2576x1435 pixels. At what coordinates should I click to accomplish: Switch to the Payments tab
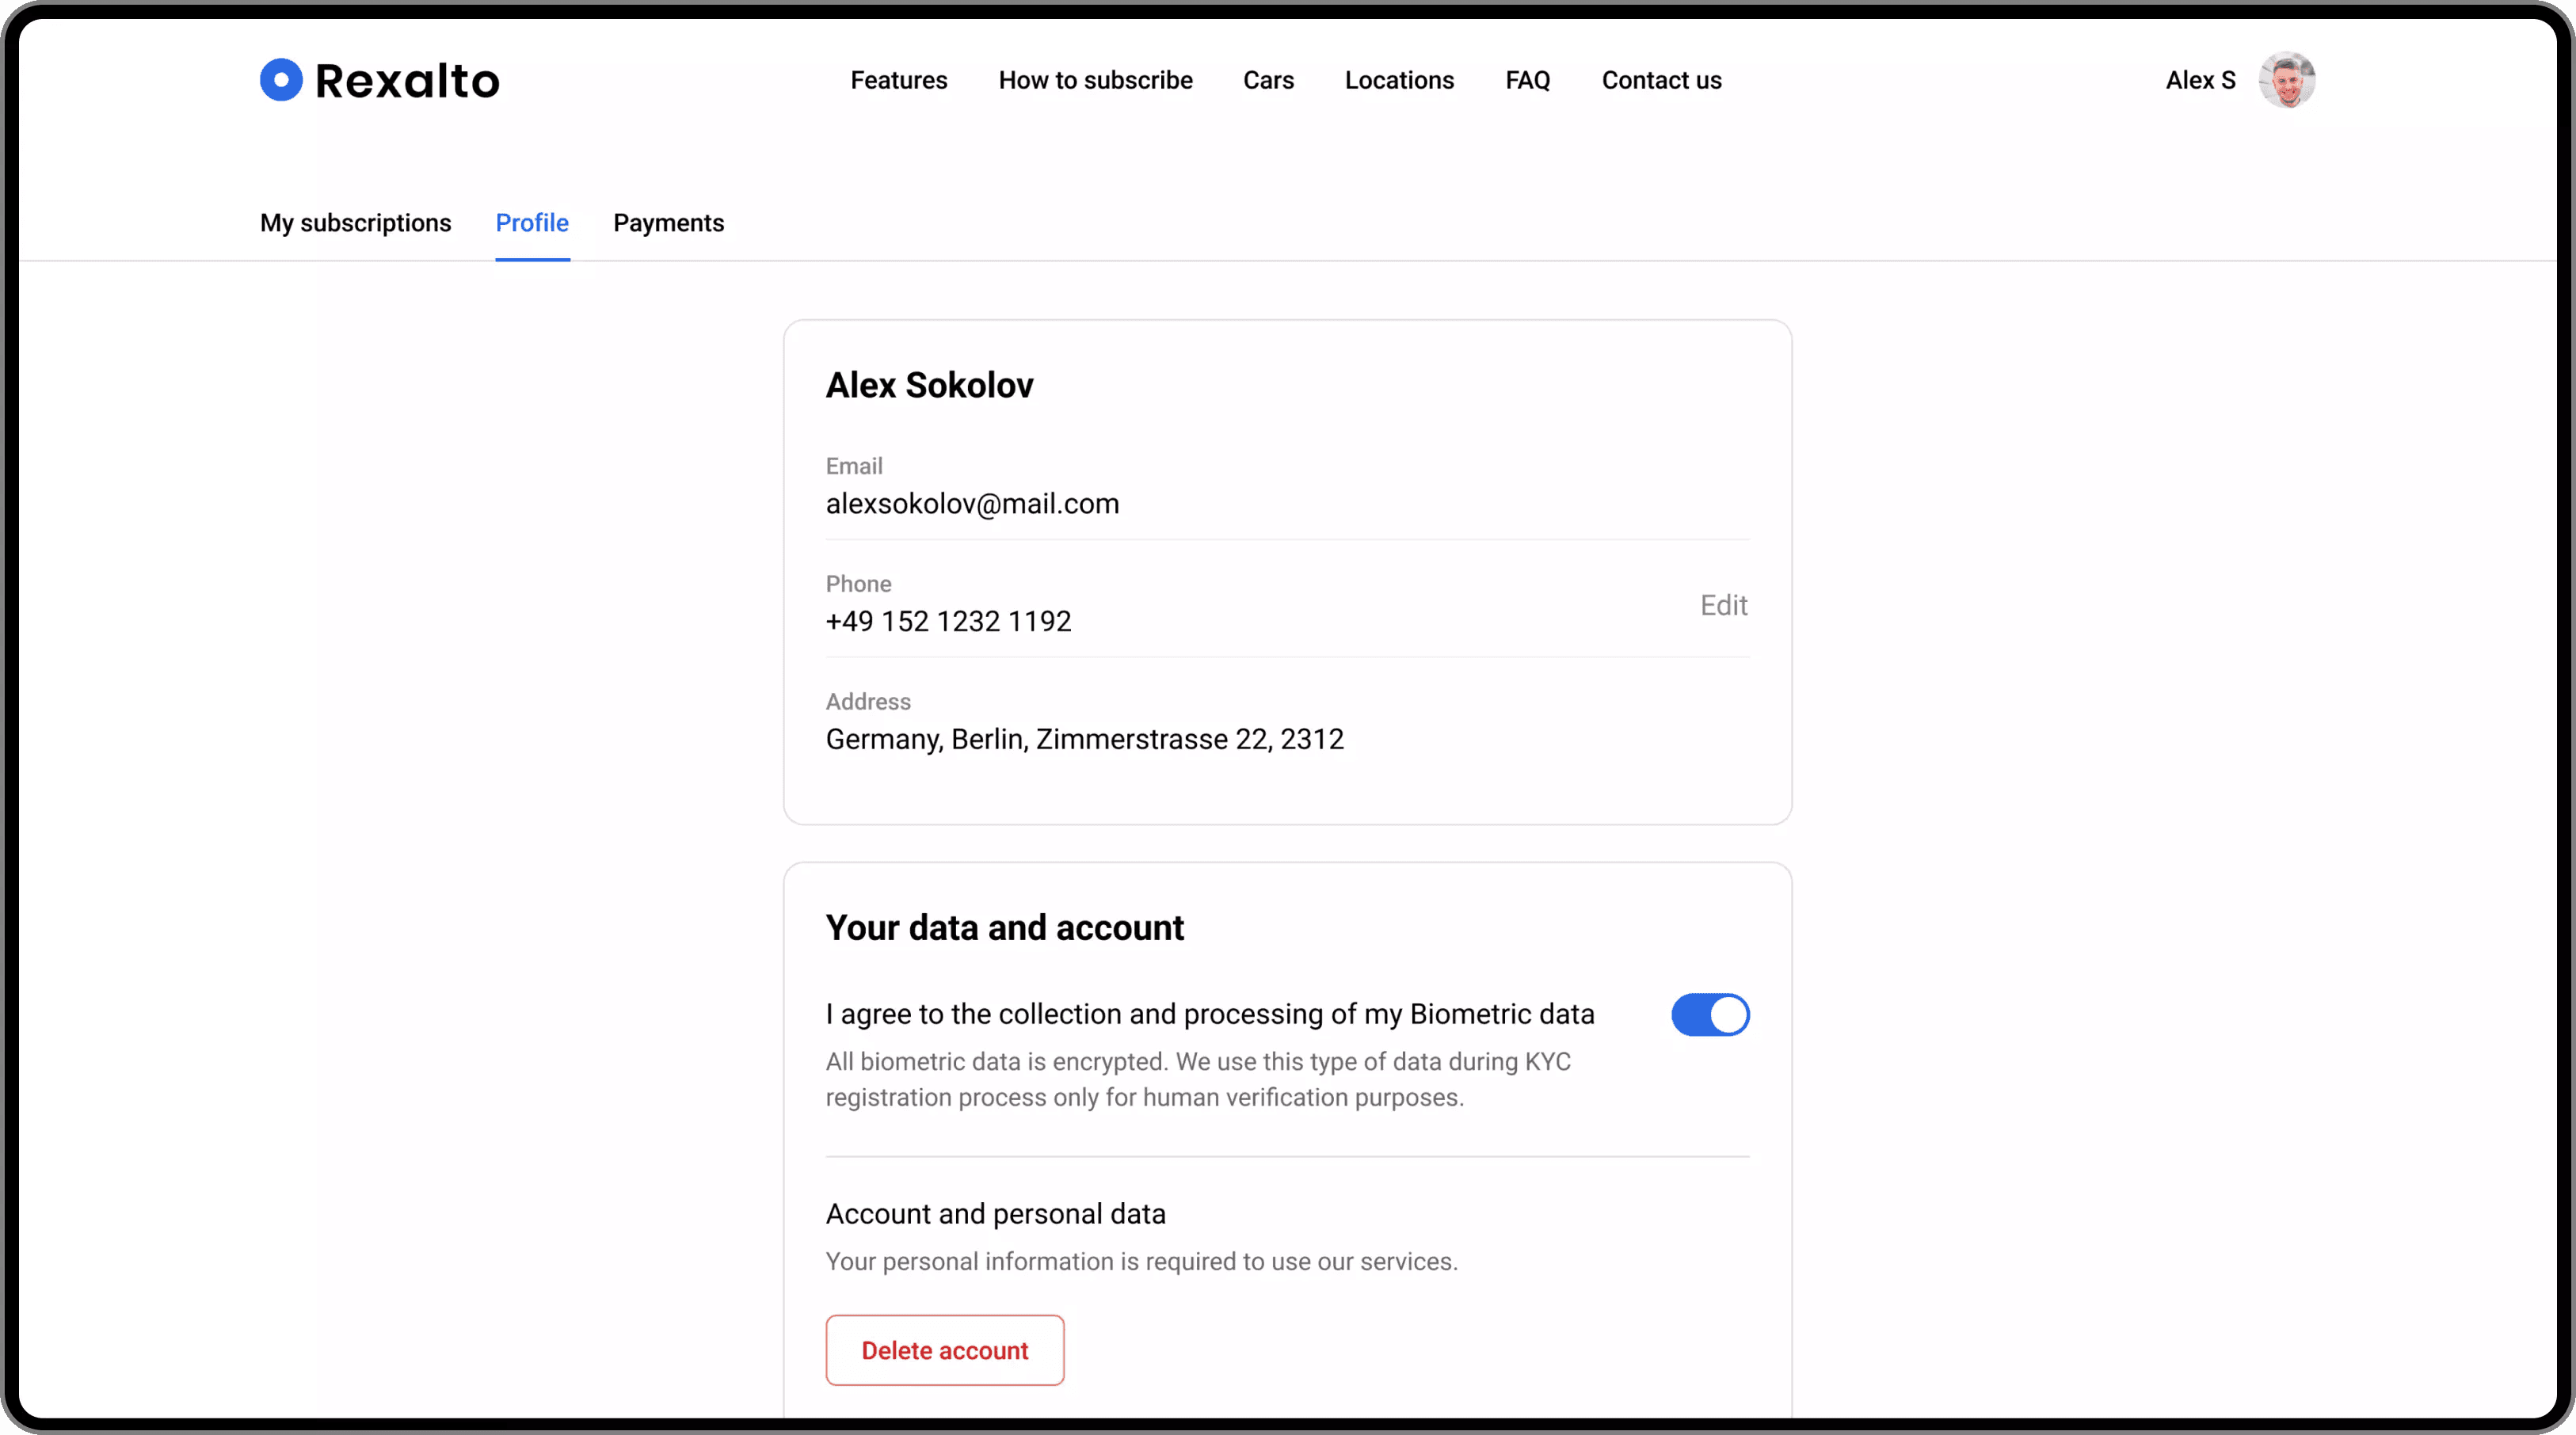668,223
